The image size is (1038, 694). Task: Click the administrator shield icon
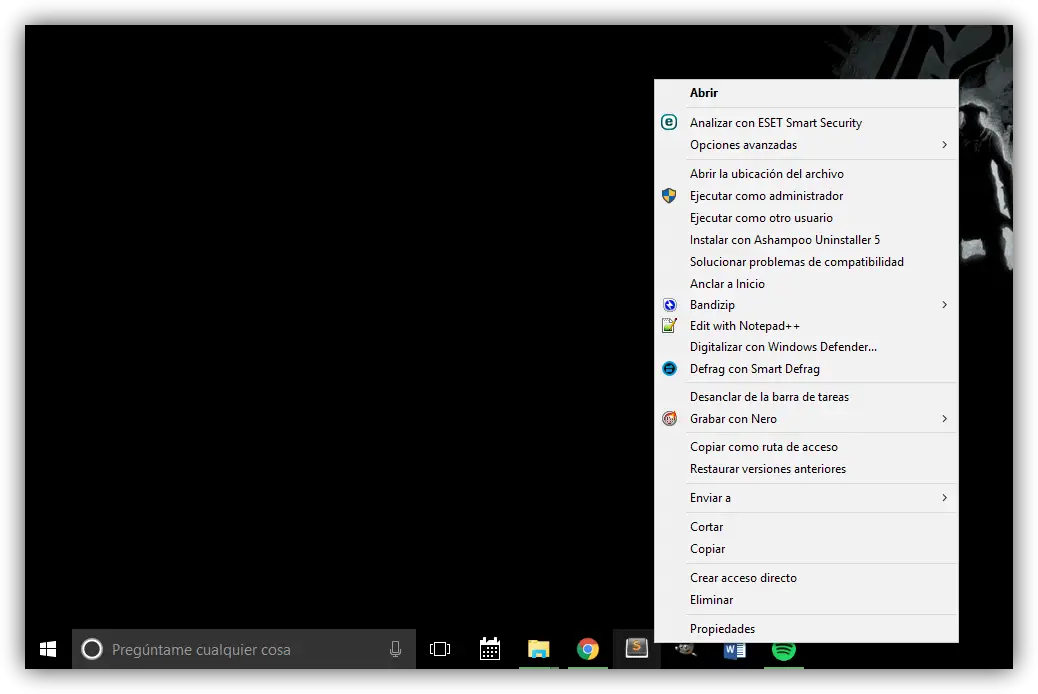(669, 195)
